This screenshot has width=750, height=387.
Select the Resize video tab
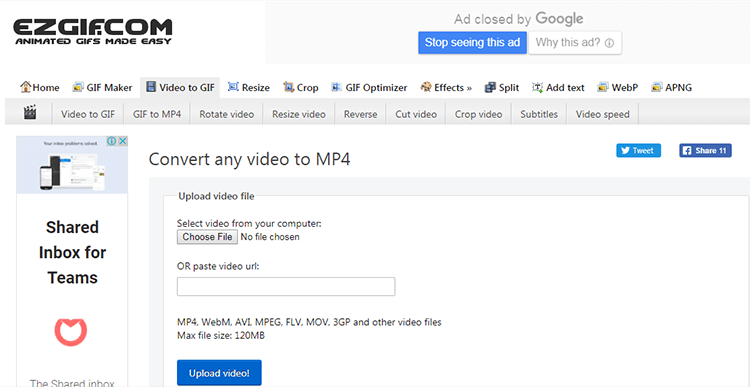tap(299, 114)
